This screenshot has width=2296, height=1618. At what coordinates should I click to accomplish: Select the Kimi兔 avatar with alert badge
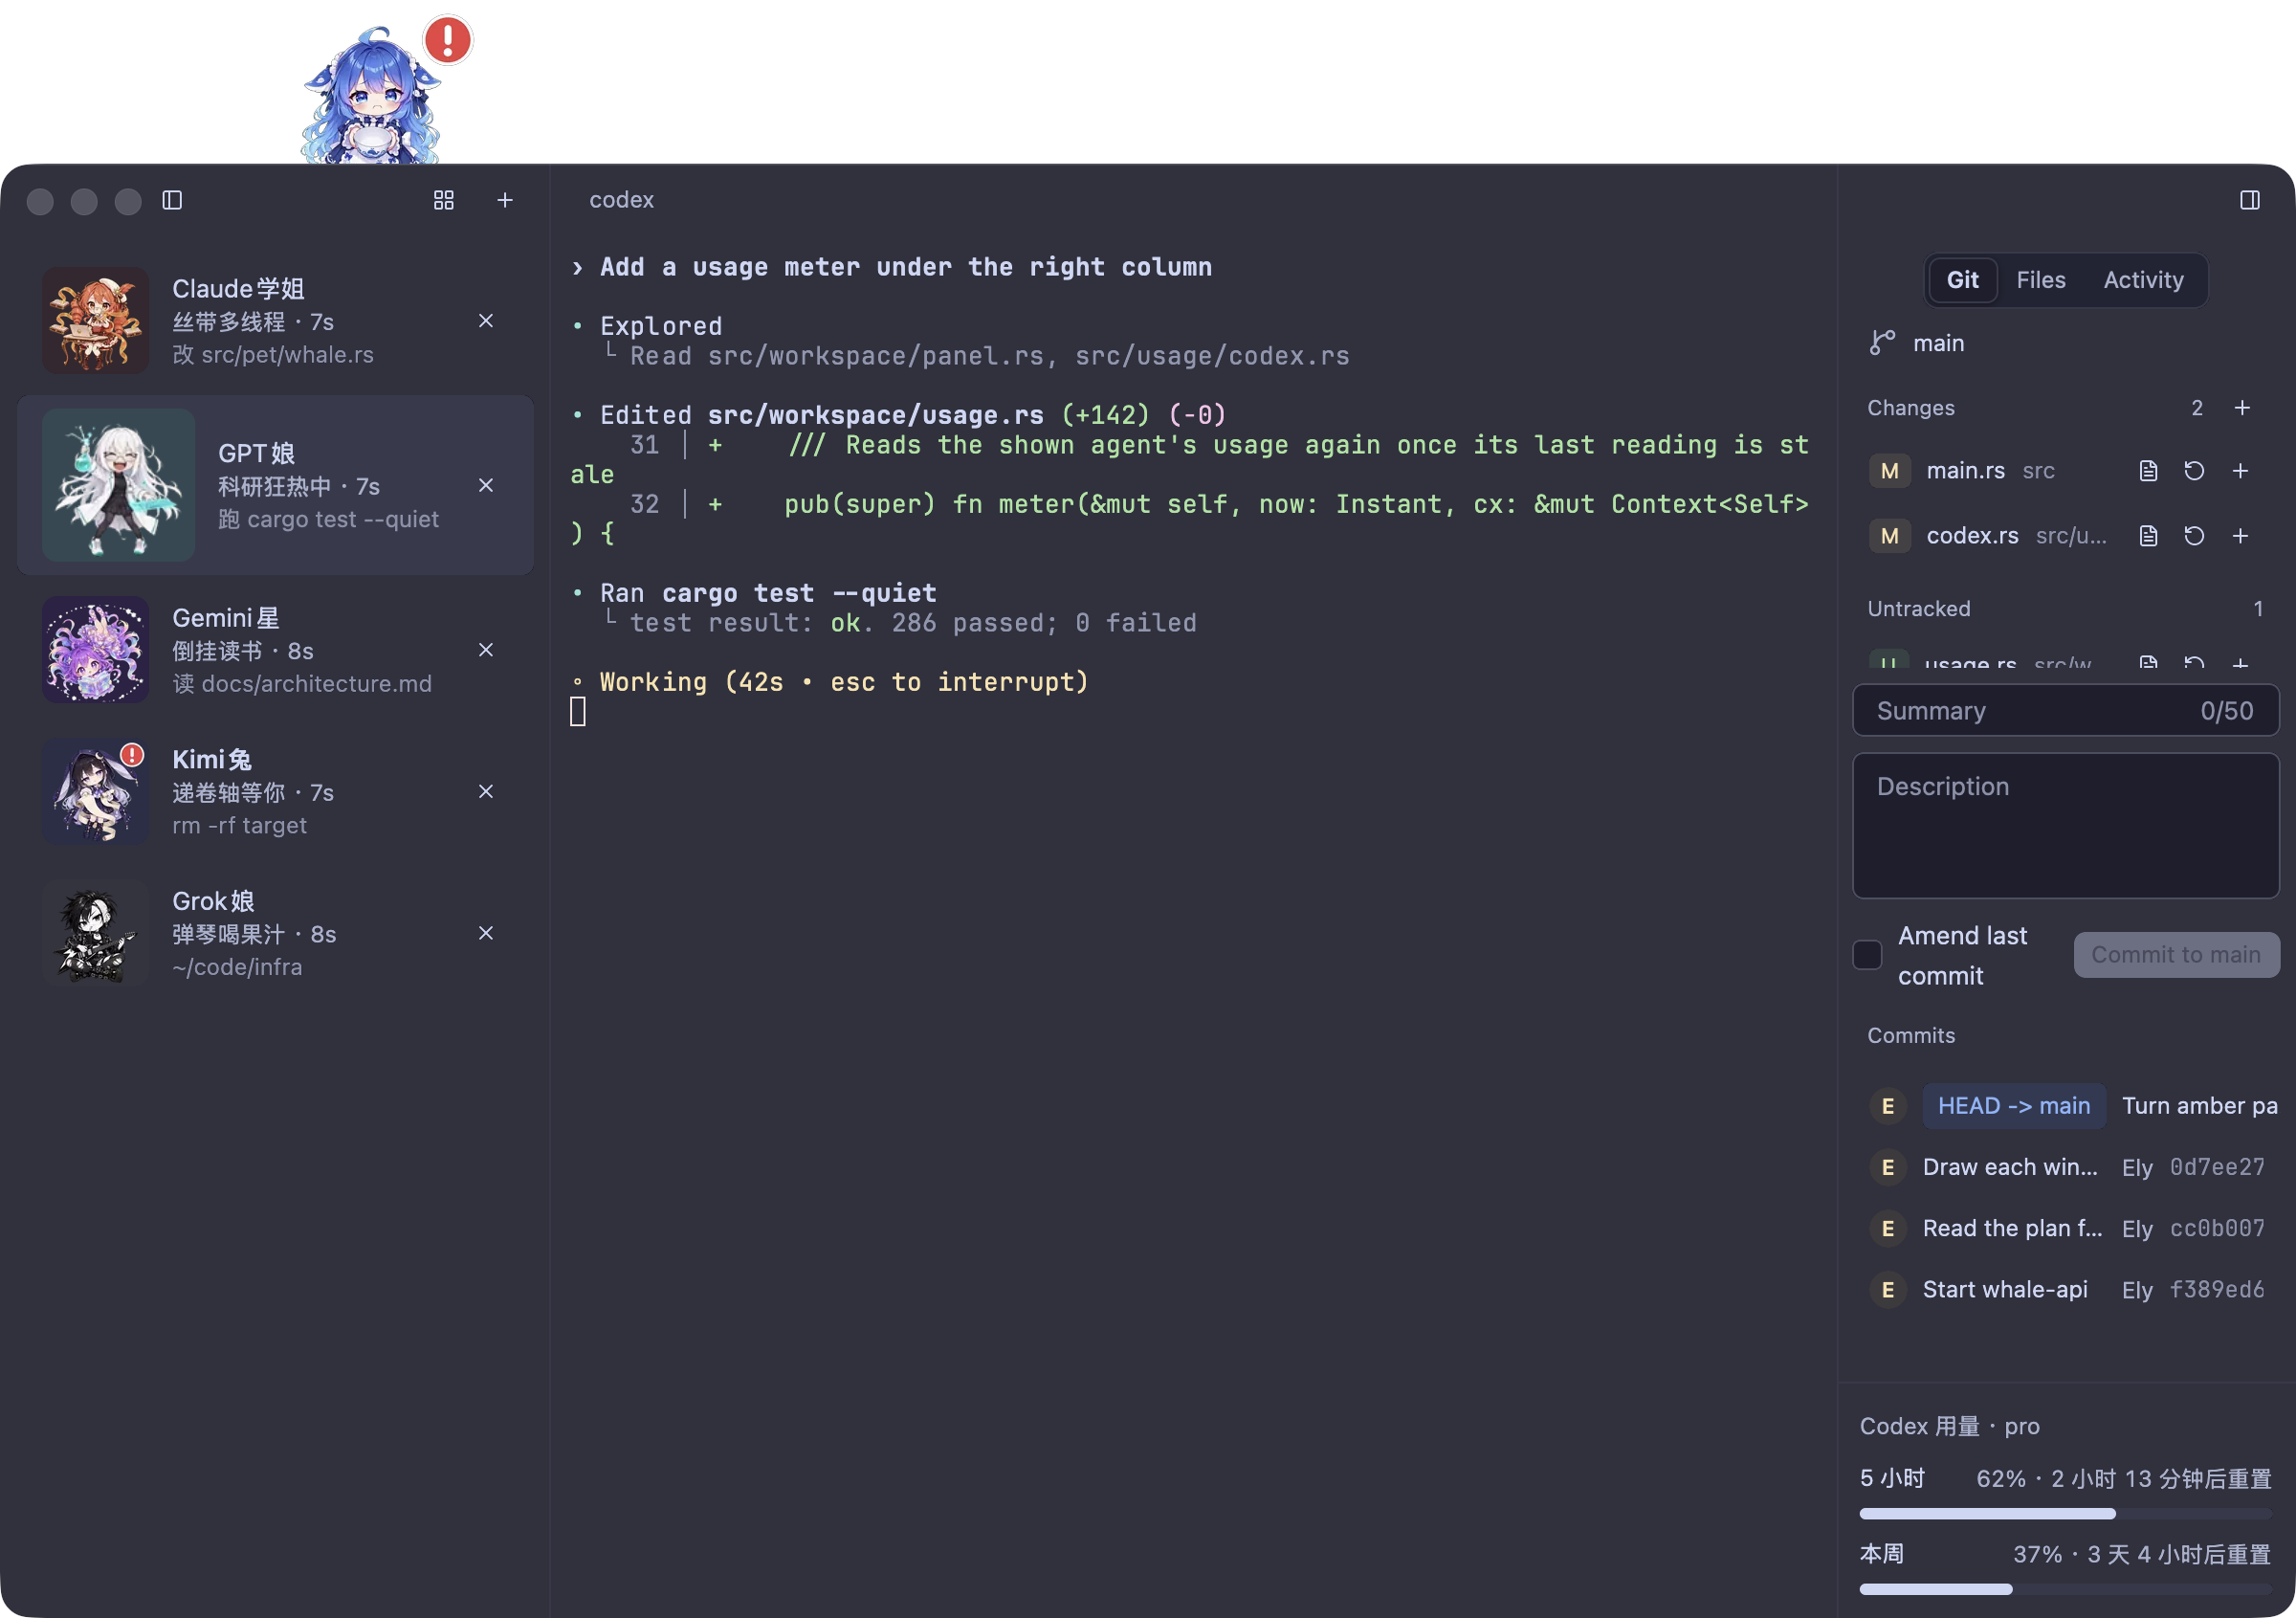point(95,791)
